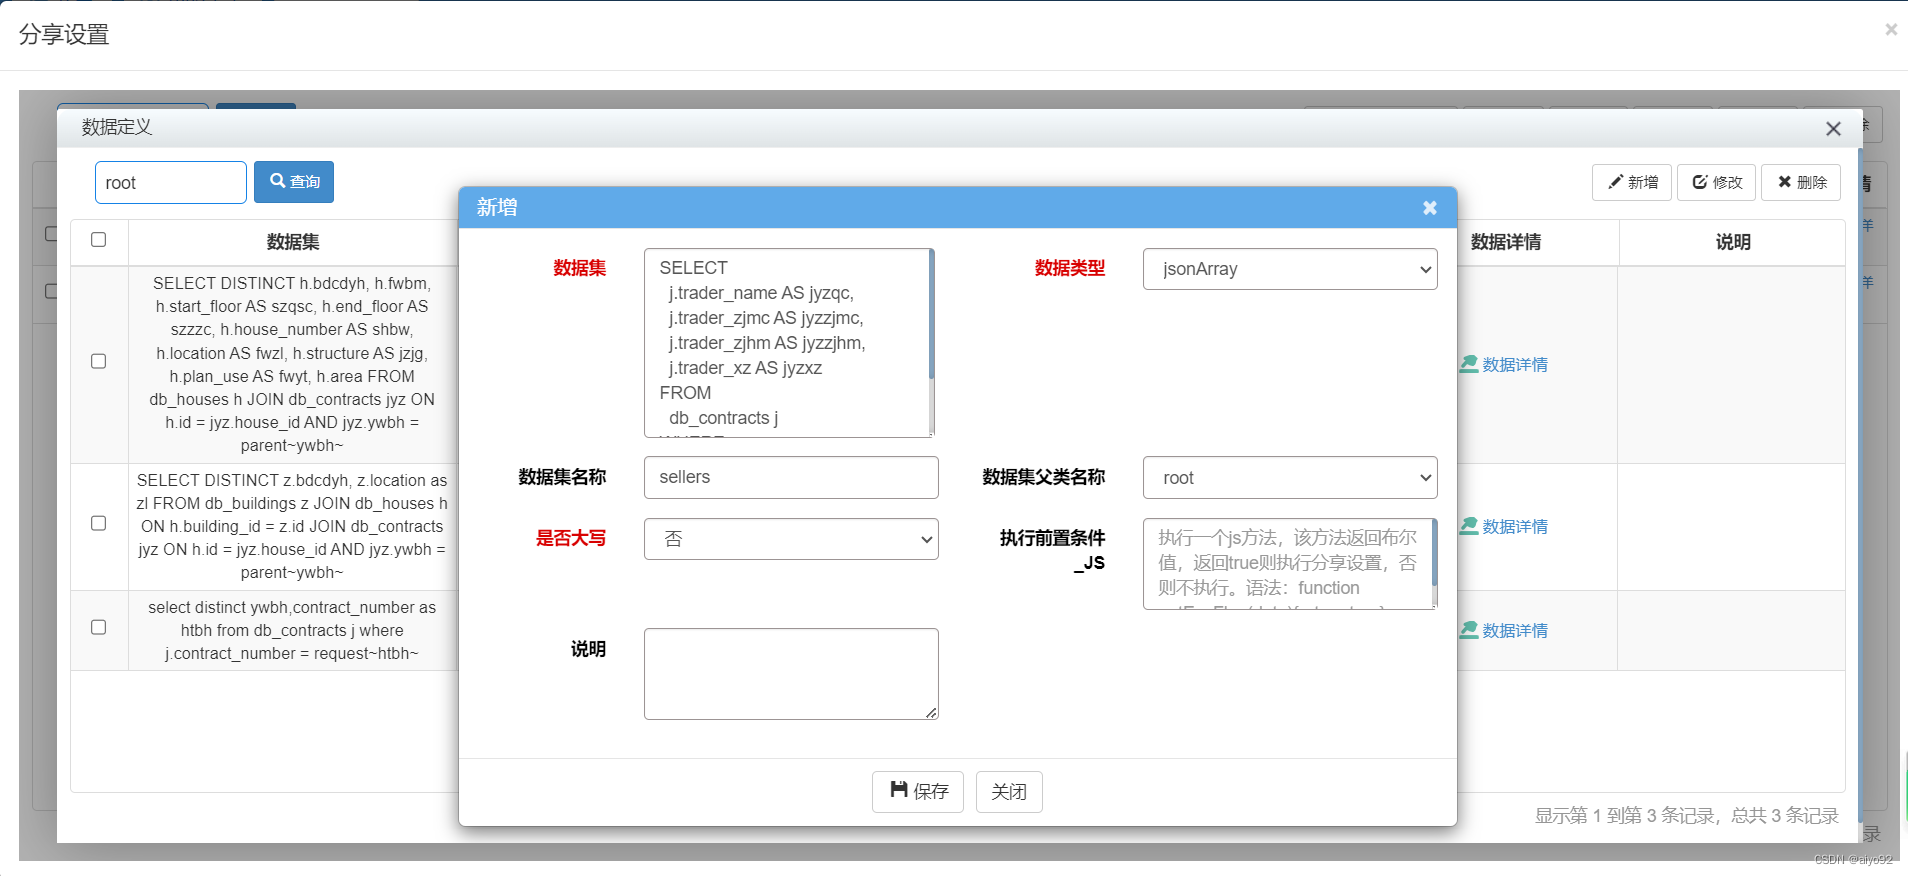Click the select distinct ywbh query cell
This screenshot has width=1908, height=876.
pos(292,630)
